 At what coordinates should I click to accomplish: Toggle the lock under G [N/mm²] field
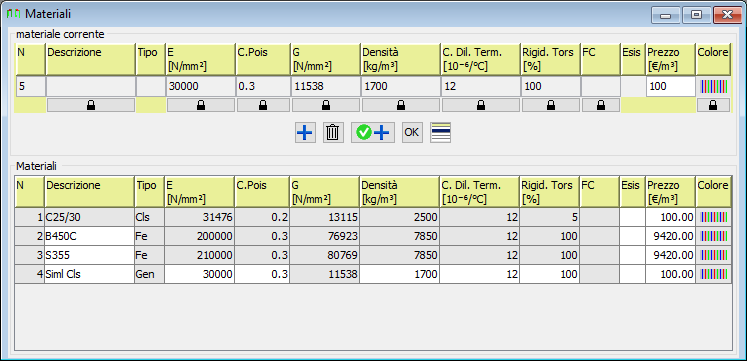point(326,105)
